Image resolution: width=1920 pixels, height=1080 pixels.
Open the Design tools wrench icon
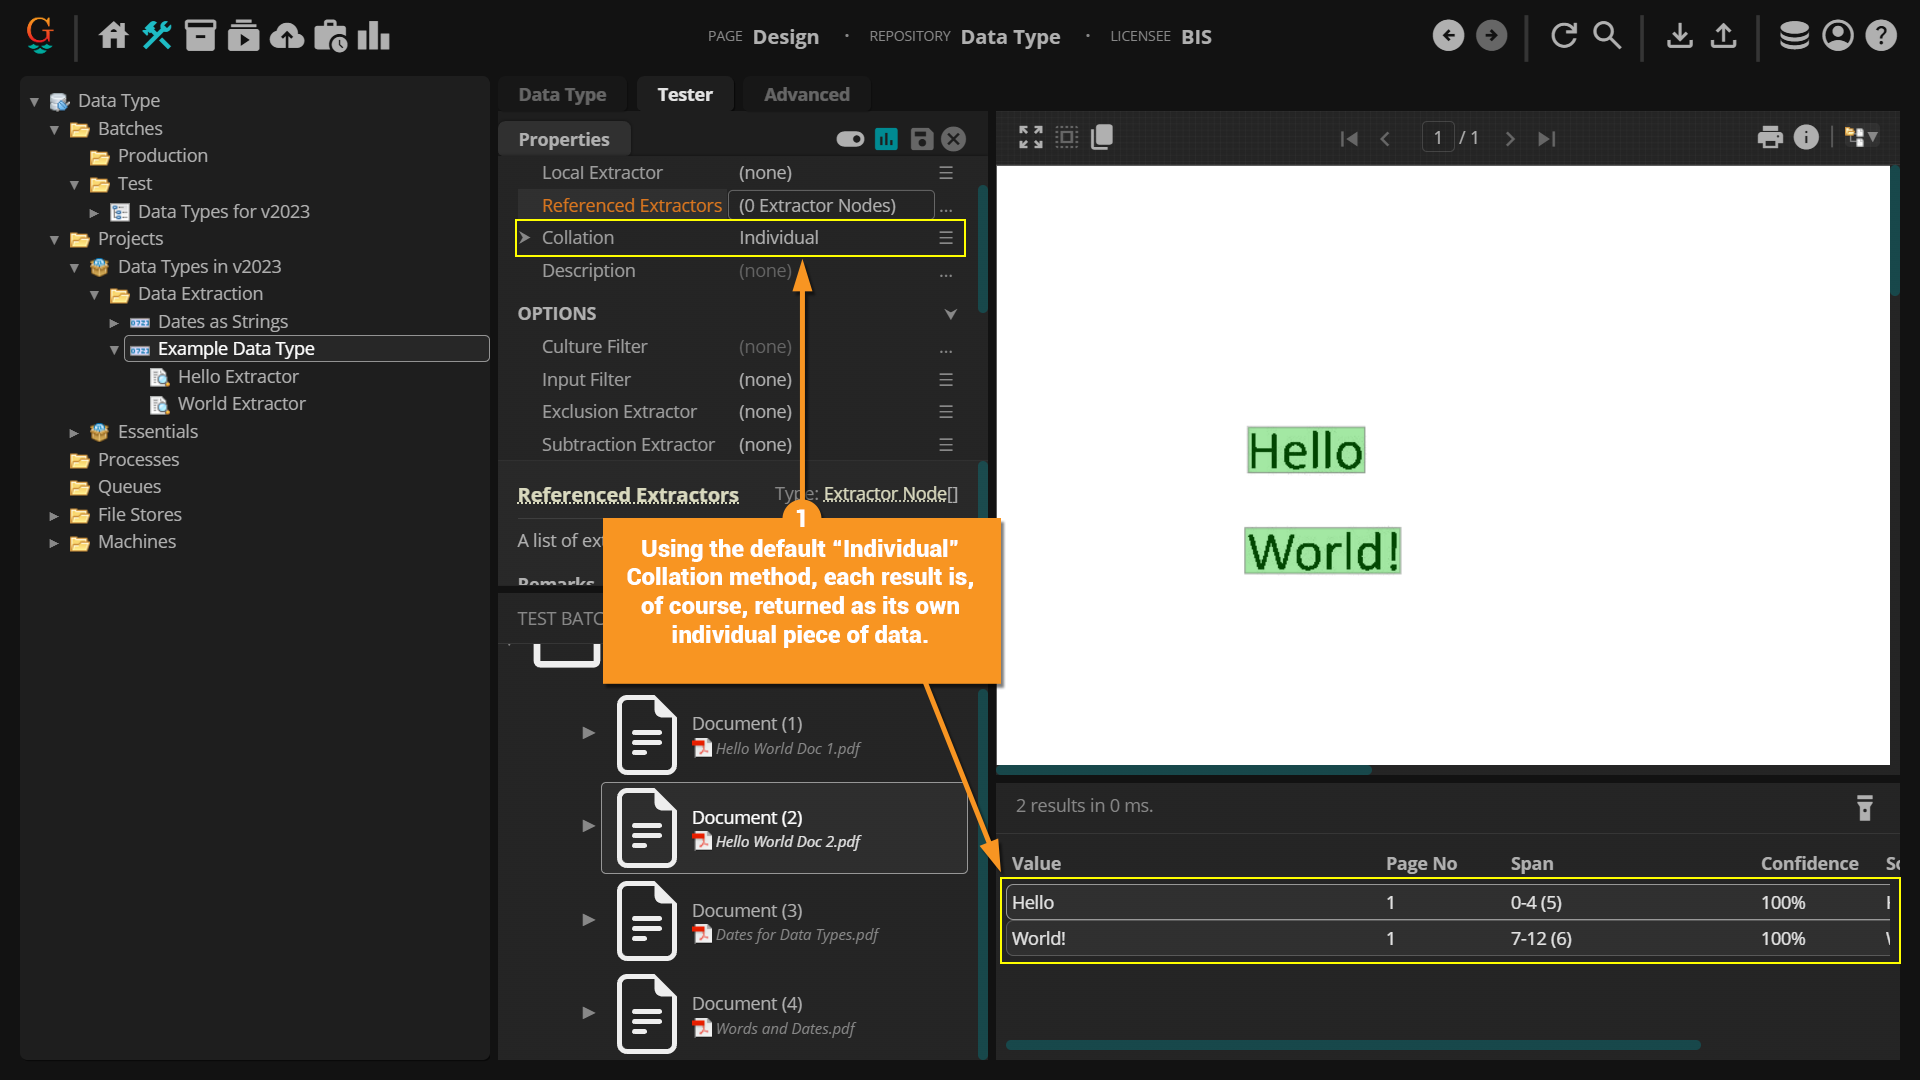157,36
